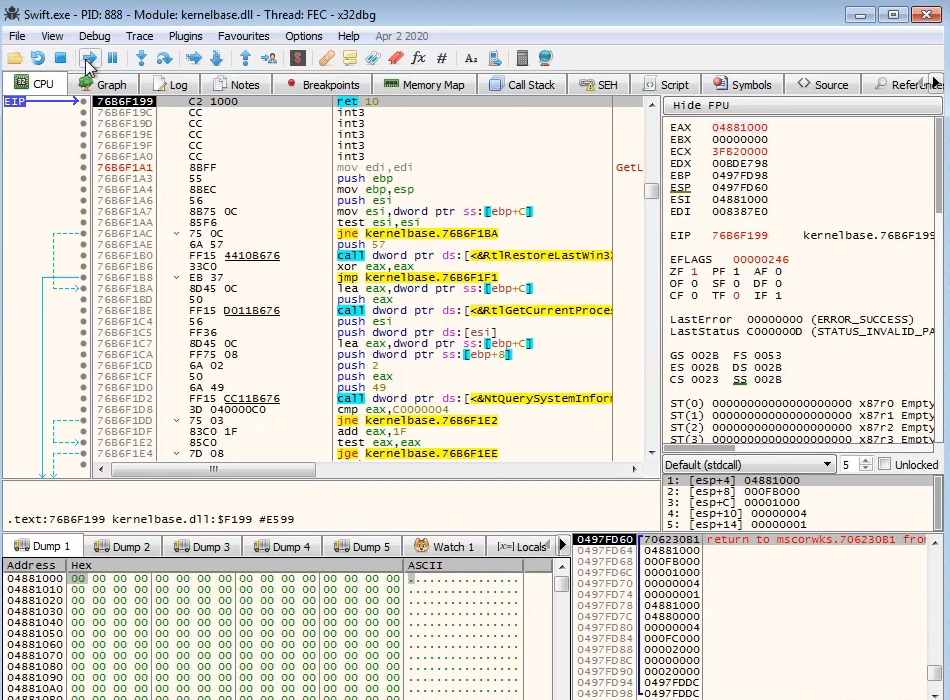
Task: Stop the debugging session
Action: 60,58
